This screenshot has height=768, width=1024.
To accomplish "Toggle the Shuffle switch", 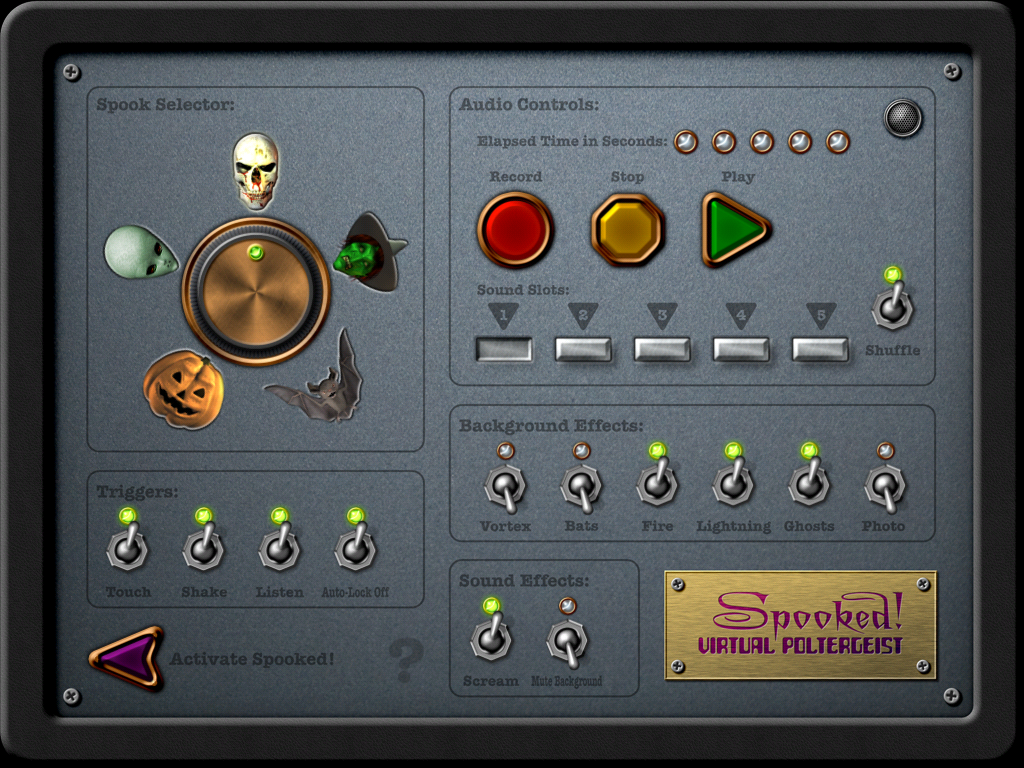I will [x=892, y=308].
